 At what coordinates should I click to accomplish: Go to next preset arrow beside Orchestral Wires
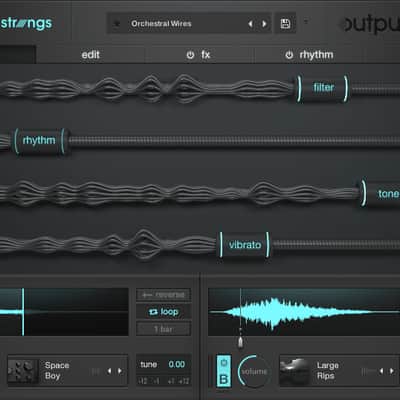point(264,24)
